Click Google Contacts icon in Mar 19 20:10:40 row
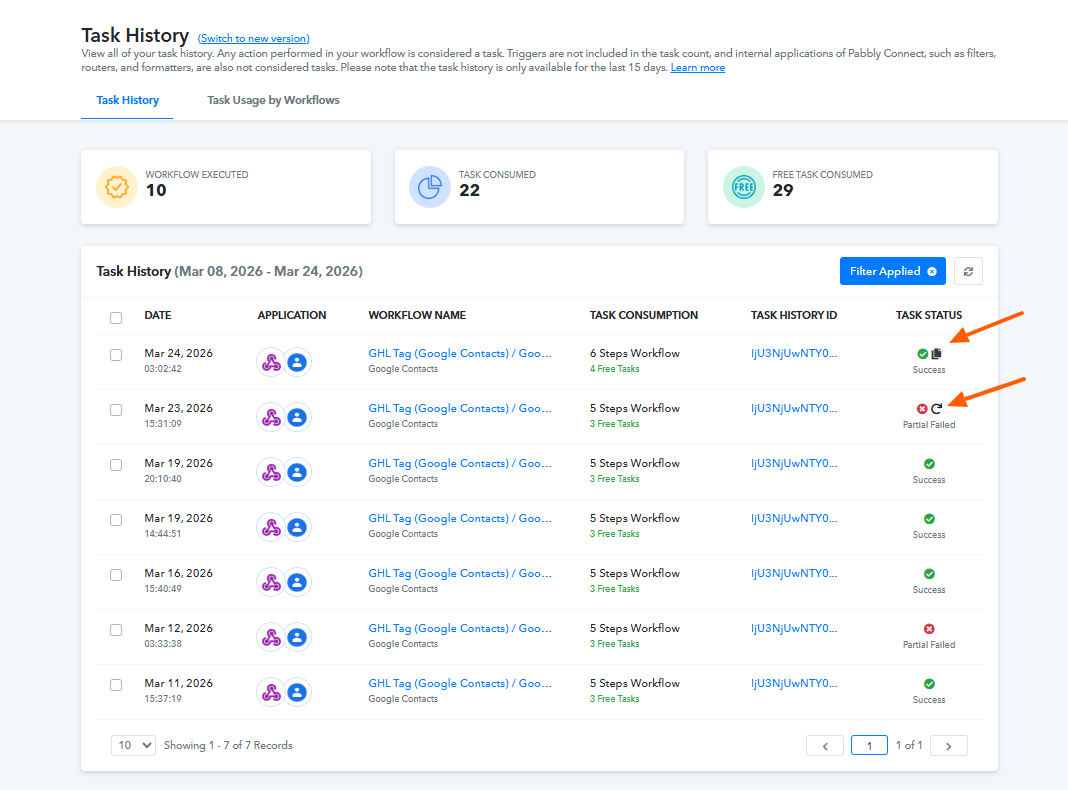 pos(297,472)
